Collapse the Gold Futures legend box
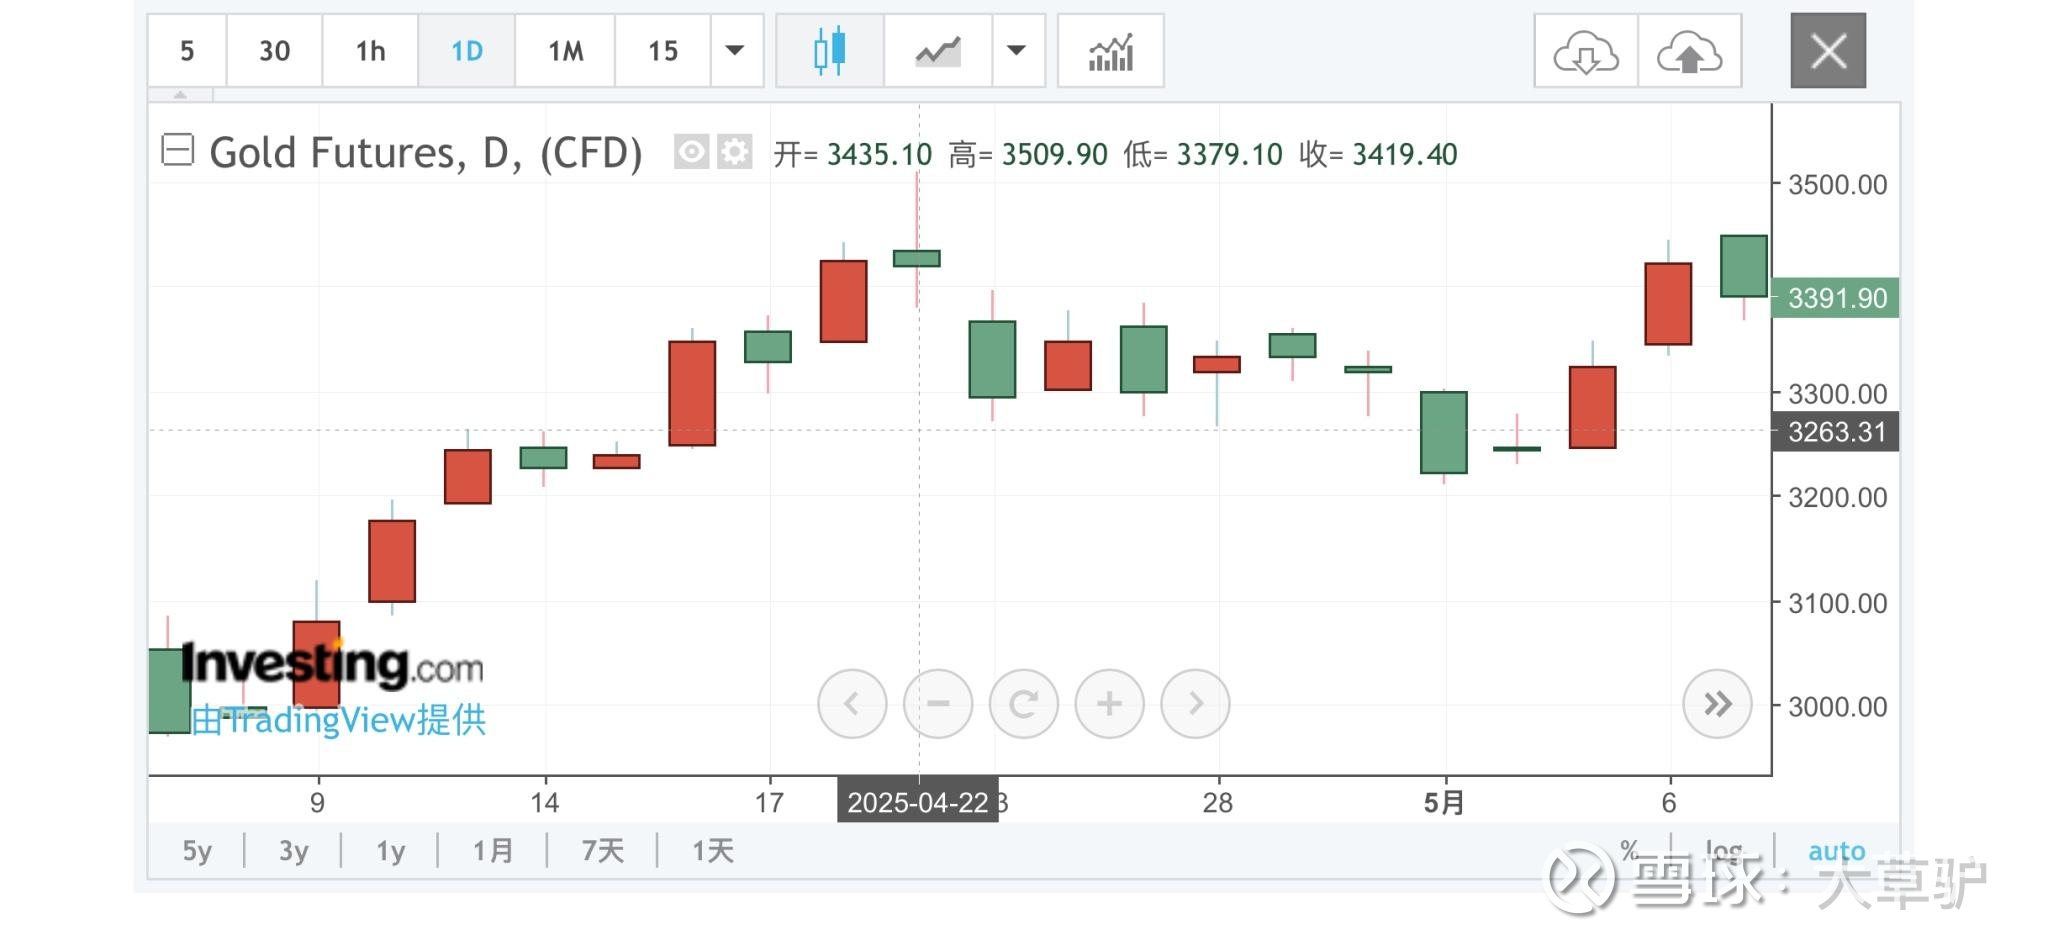This screenshot has height=946, width=2048. 178,150
